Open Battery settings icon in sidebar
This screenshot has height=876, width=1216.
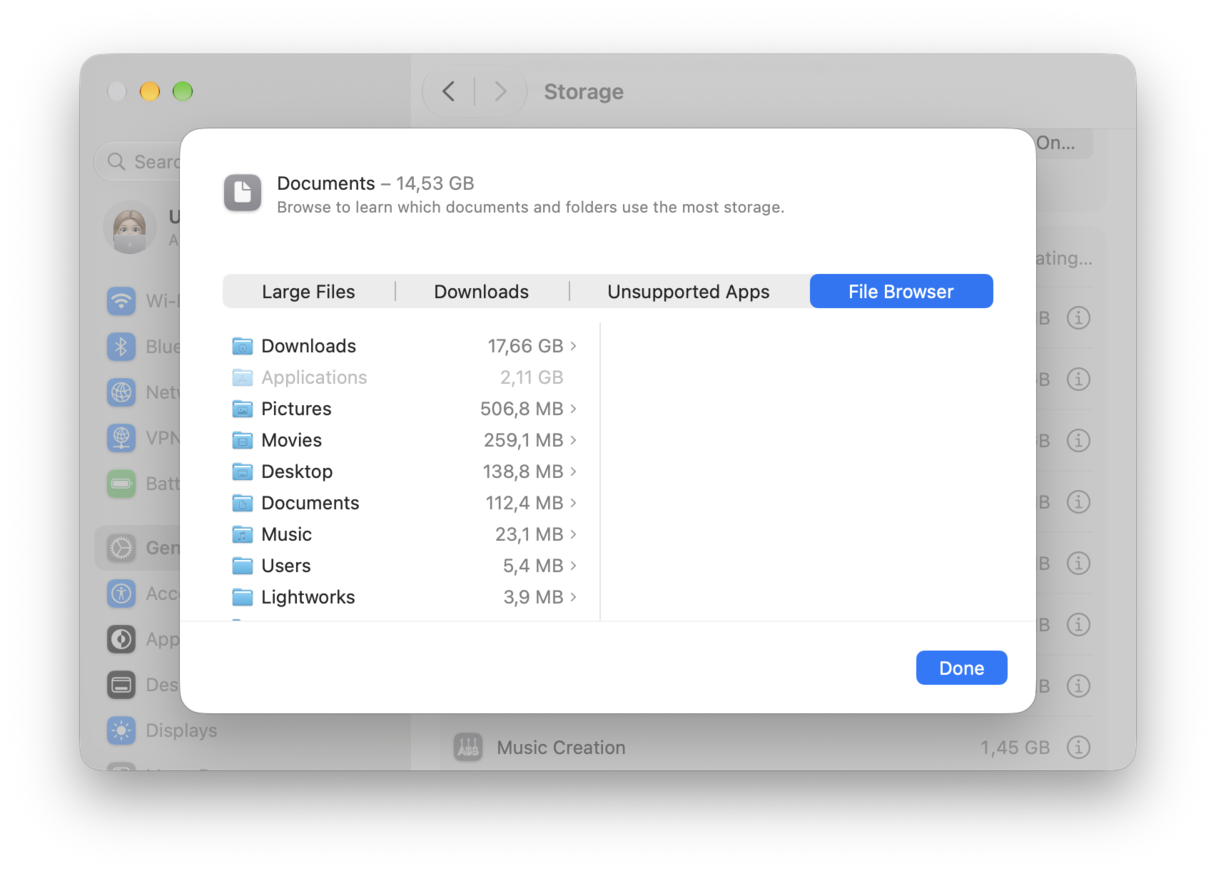[x=121, y=484]
